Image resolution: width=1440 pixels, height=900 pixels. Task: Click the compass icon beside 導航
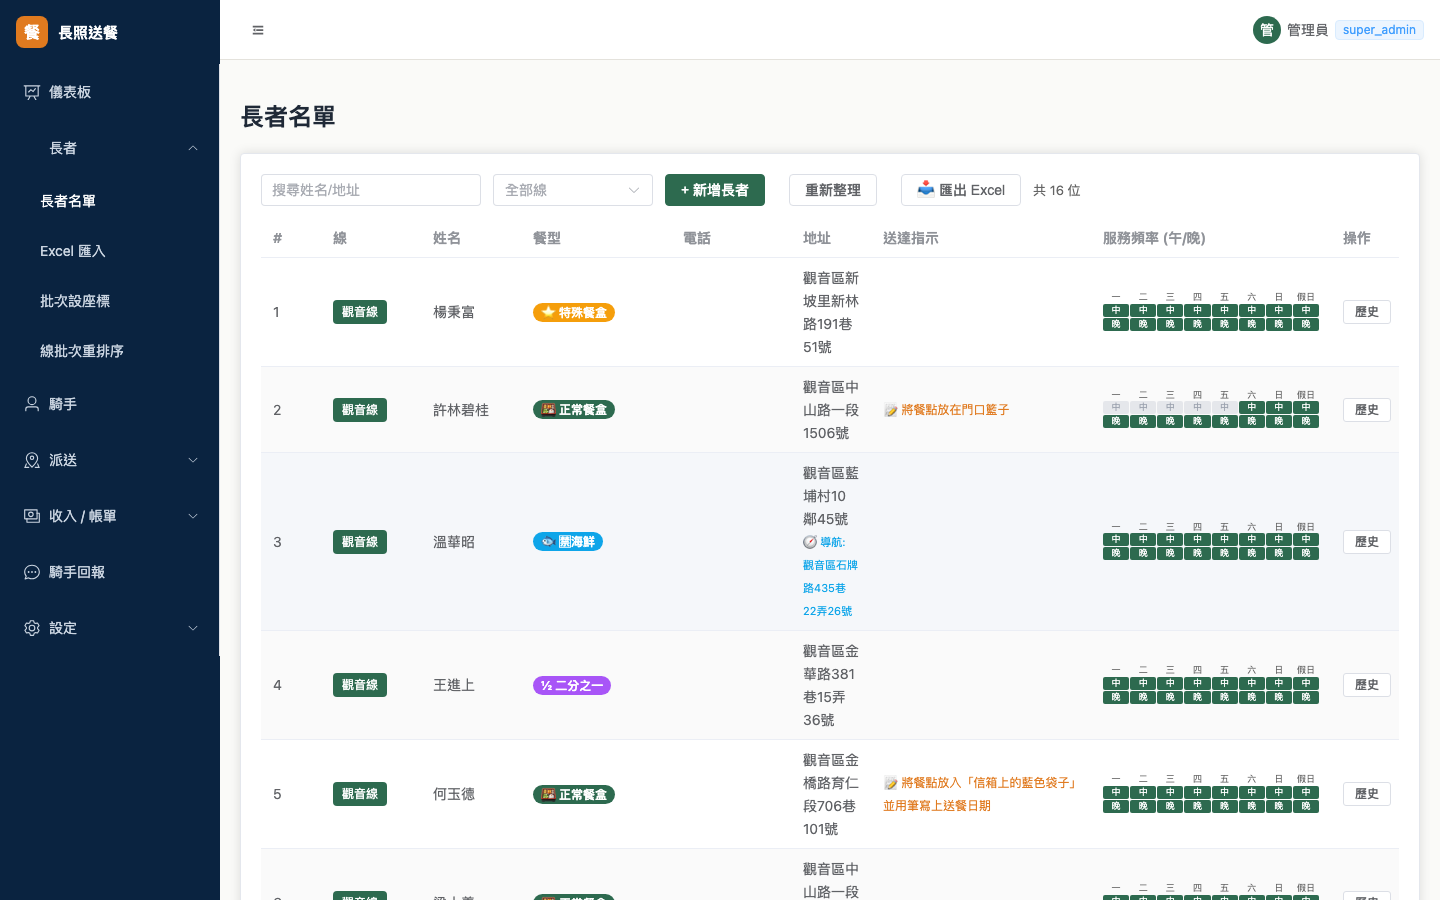point(810,542)
